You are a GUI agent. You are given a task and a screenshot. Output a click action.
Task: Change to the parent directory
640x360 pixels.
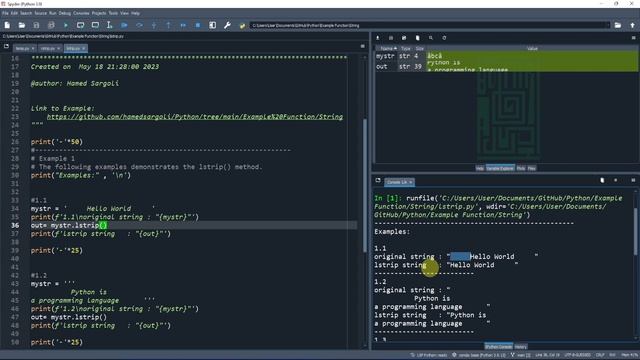click(632, 25)
